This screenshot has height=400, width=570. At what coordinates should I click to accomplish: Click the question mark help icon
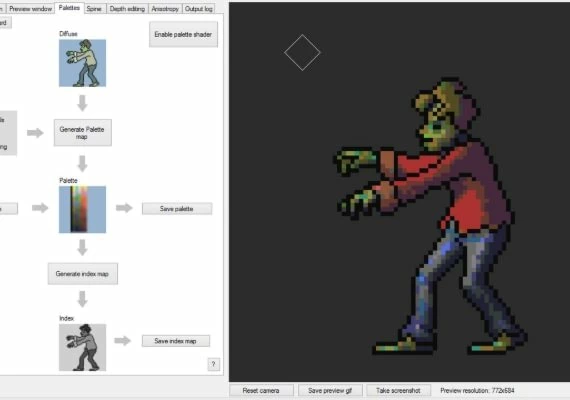pos(214,364)
